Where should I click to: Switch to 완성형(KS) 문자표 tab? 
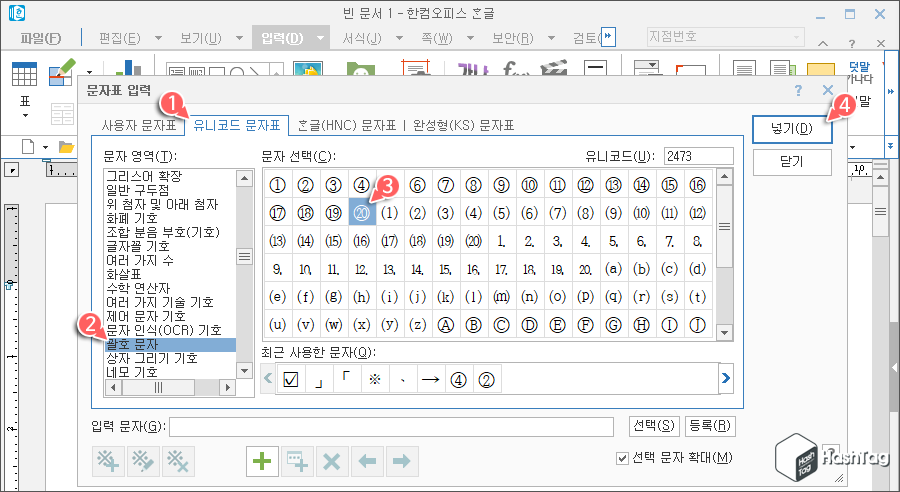click(463, 125)
